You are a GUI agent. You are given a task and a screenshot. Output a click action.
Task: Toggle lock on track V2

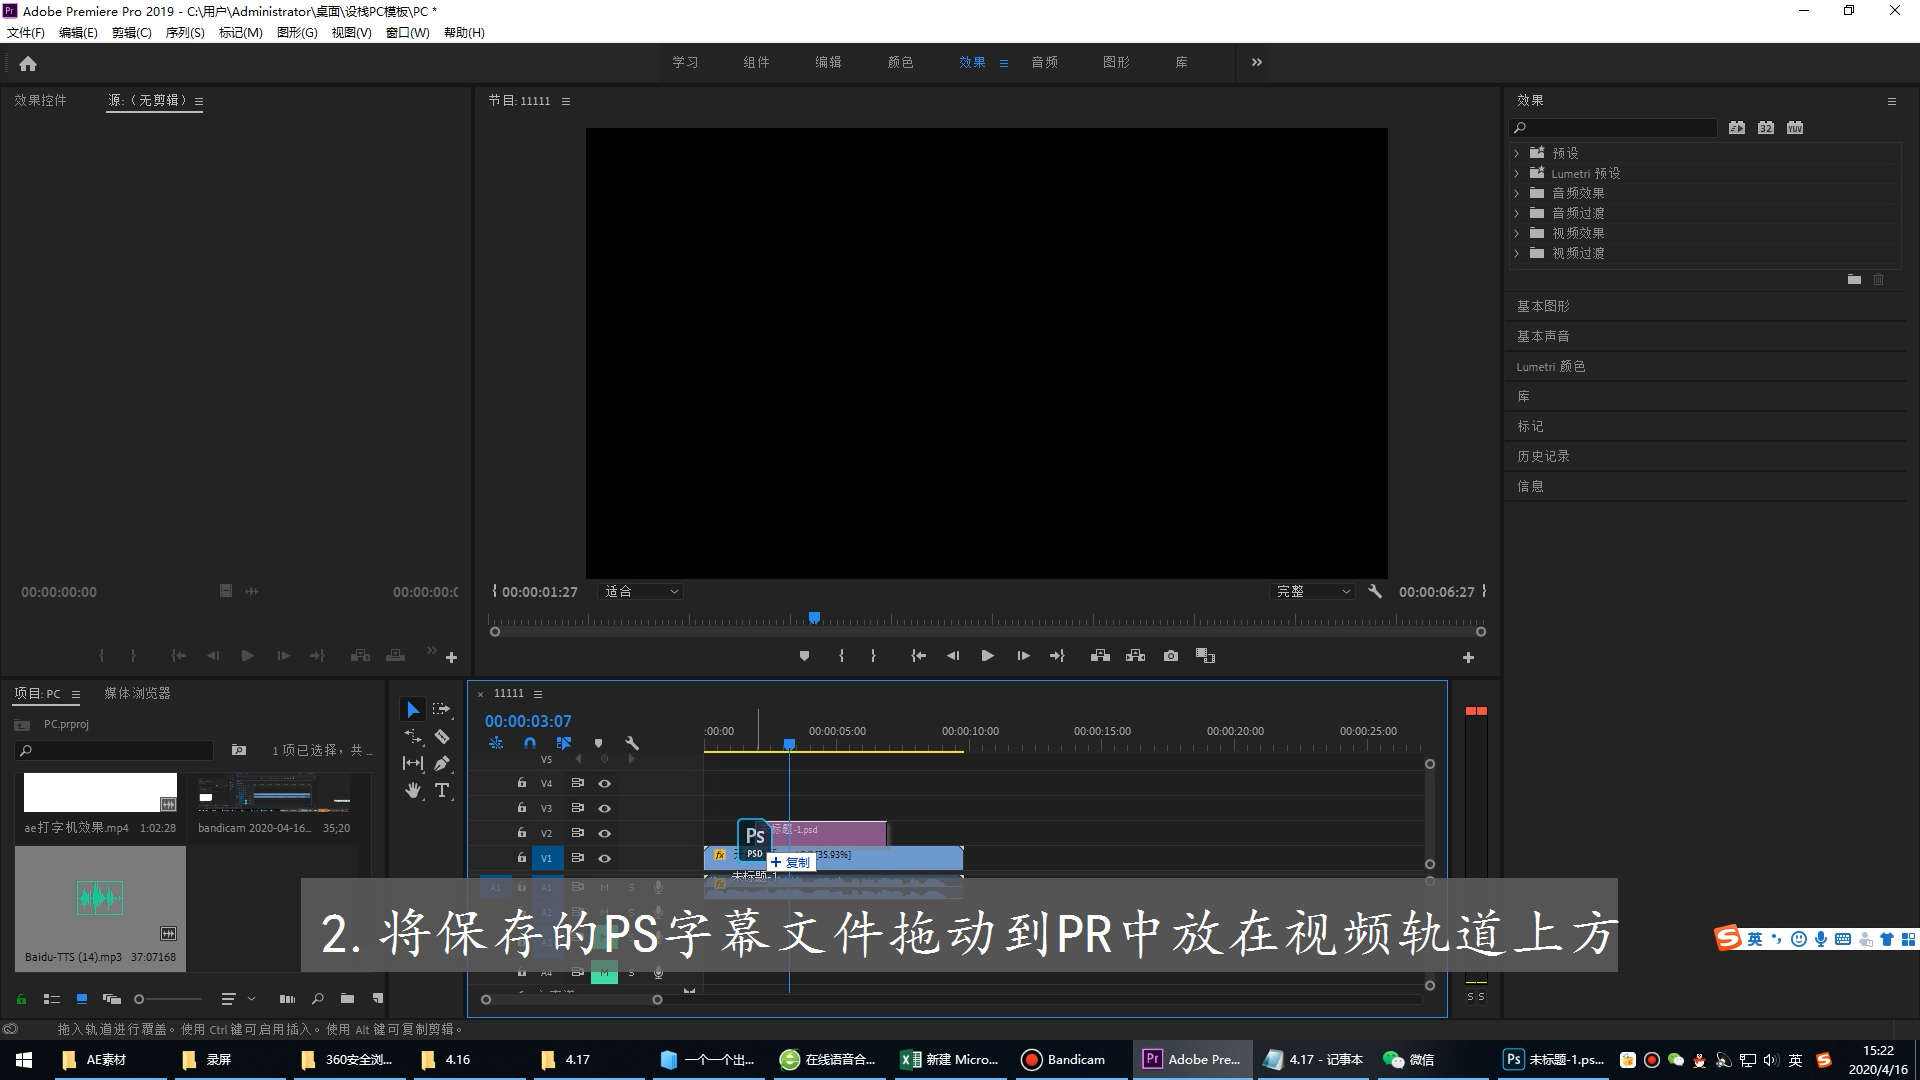pos(521,833)
